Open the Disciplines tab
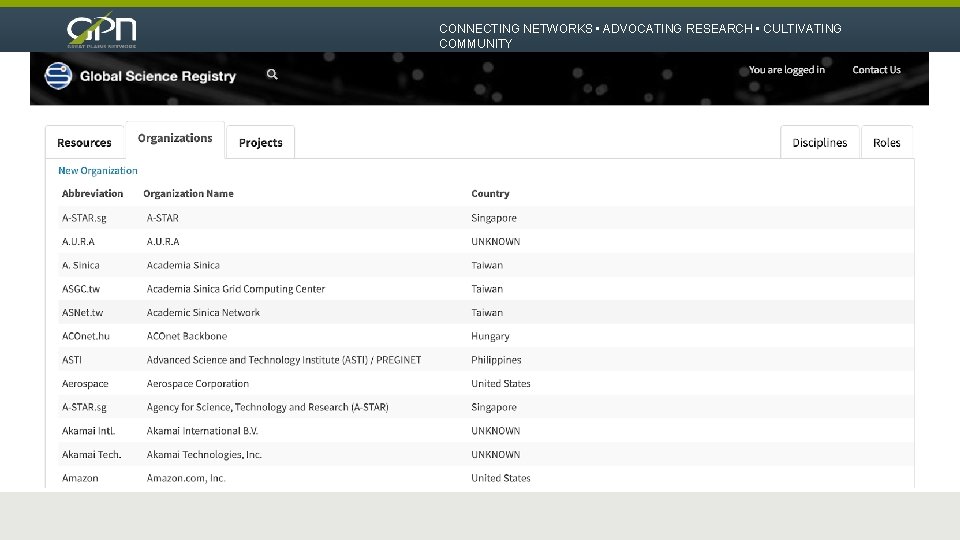Image resolution: width=960 pixels, height=540 pixels. (820, 143)
